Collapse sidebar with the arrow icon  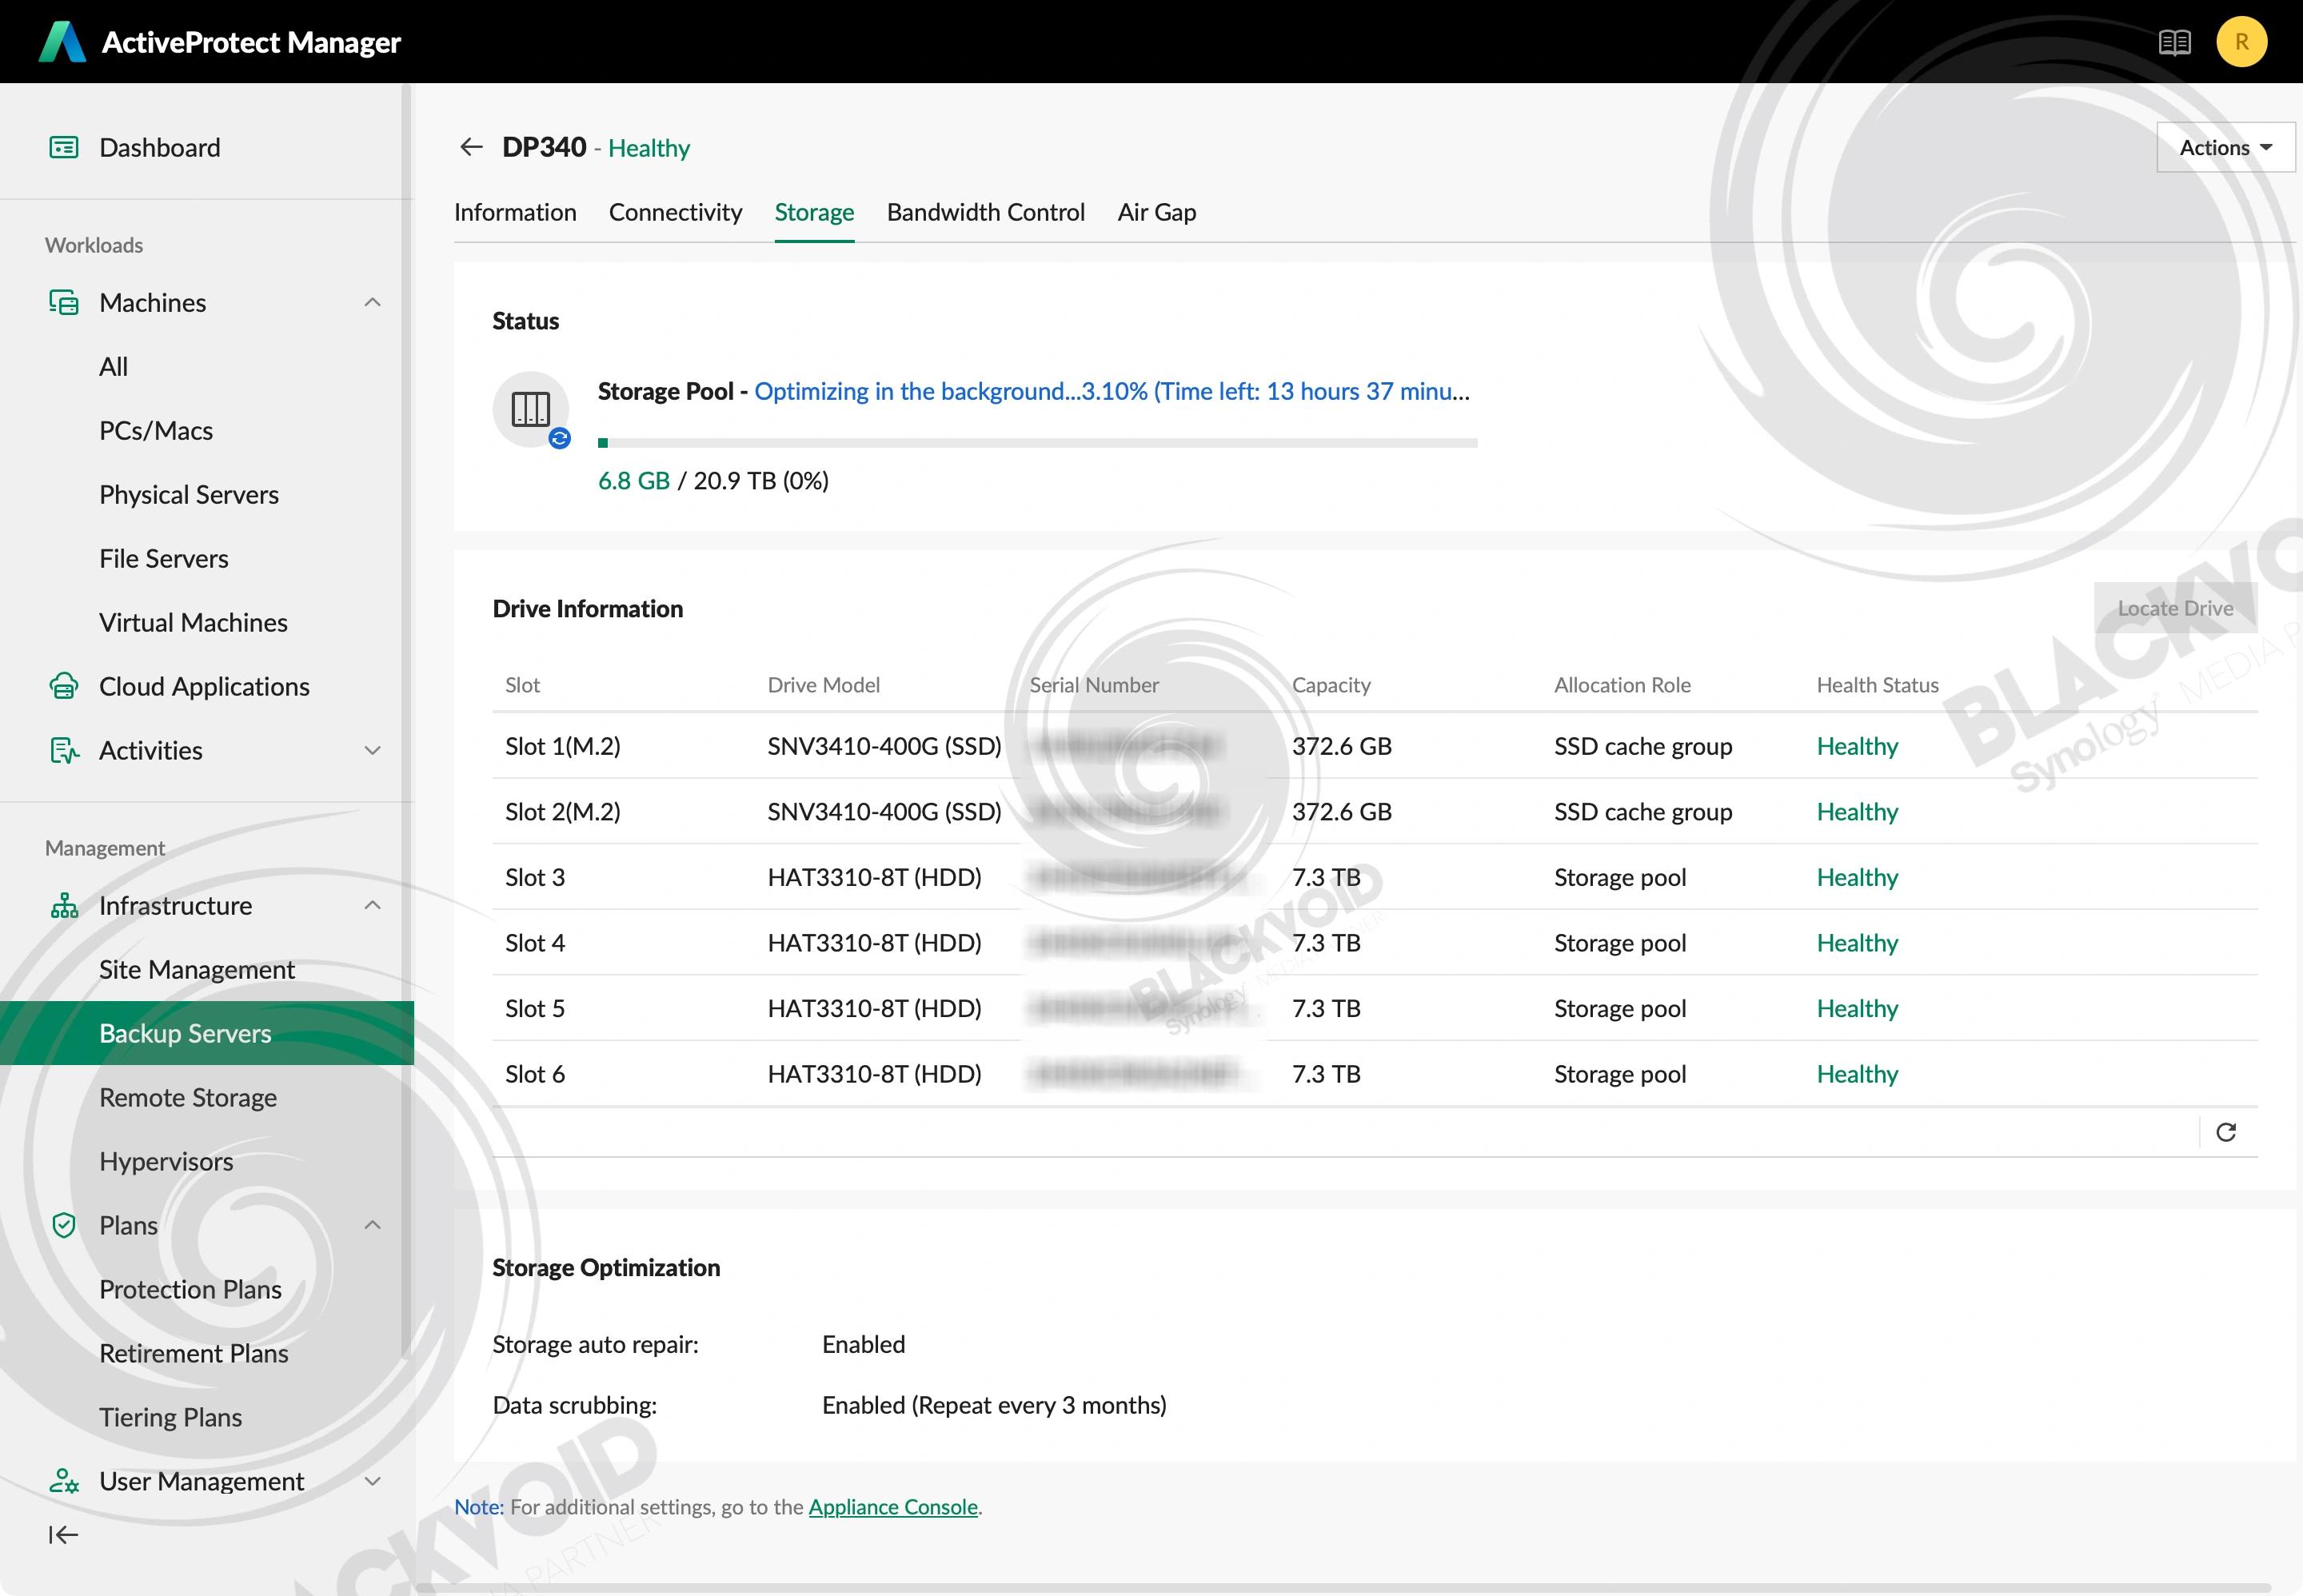coord(63,1535)
